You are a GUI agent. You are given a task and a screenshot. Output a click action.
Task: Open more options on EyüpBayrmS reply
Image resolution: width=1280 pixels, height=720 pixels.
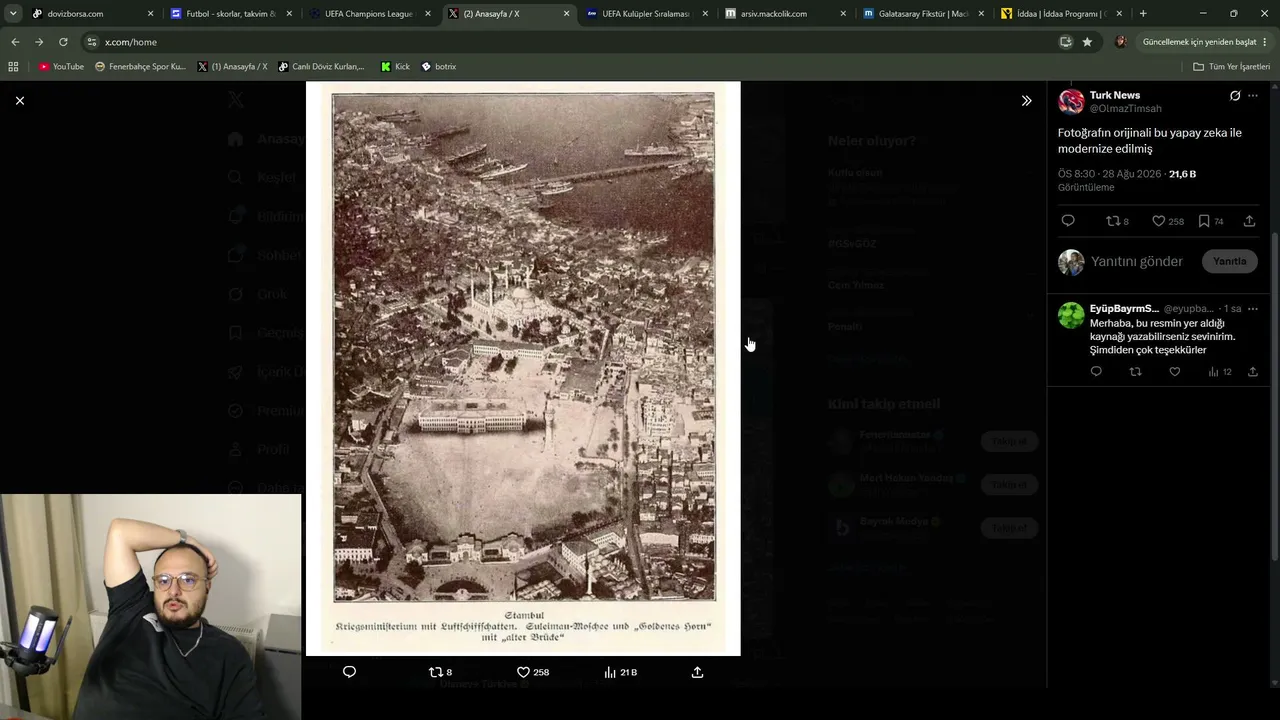1253,309
